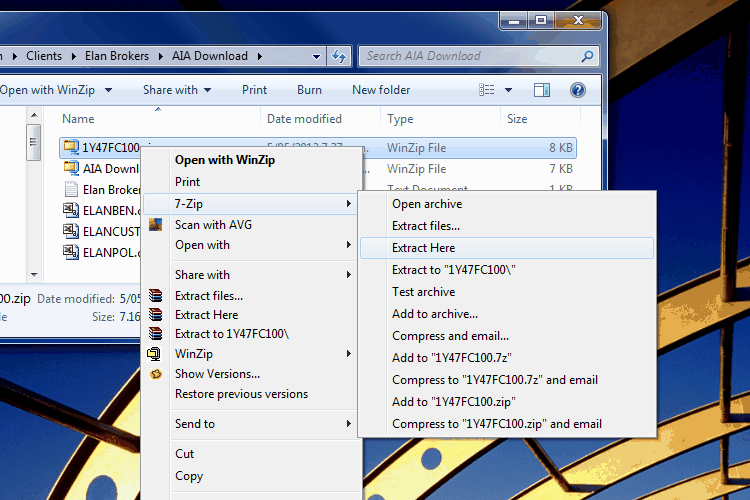Select Extract to "1Y47FC100\" in 7-Zip submenu
Viewport: 750px width, 500px height.
(453, 270)
